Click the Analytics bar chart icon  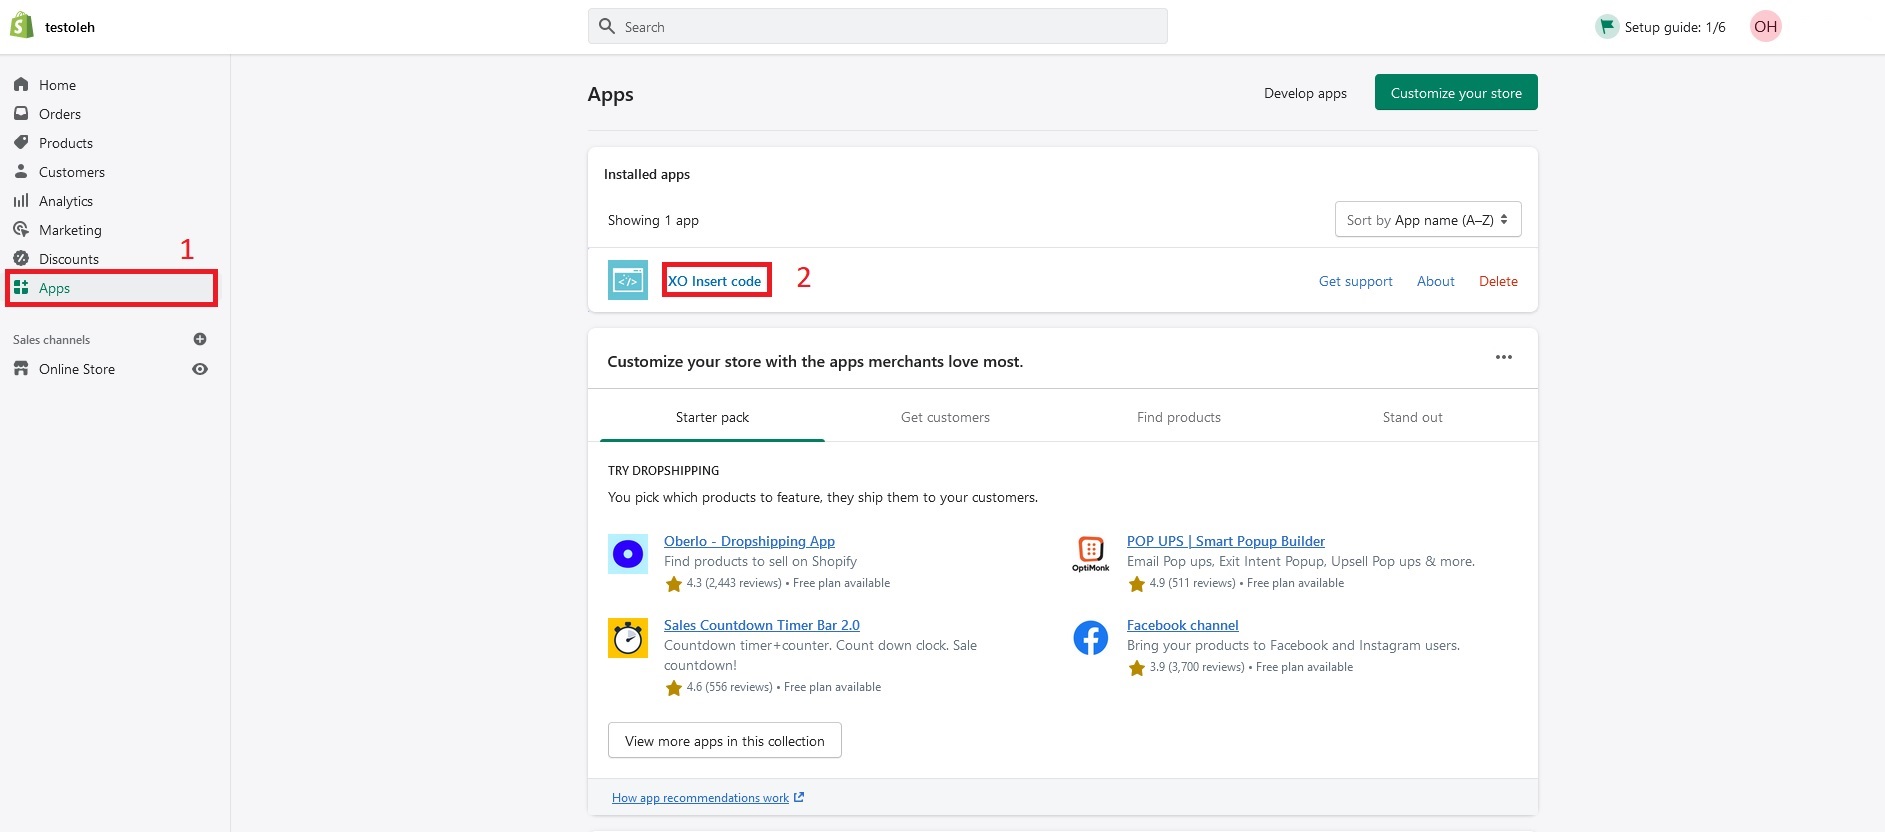point(21,201)
